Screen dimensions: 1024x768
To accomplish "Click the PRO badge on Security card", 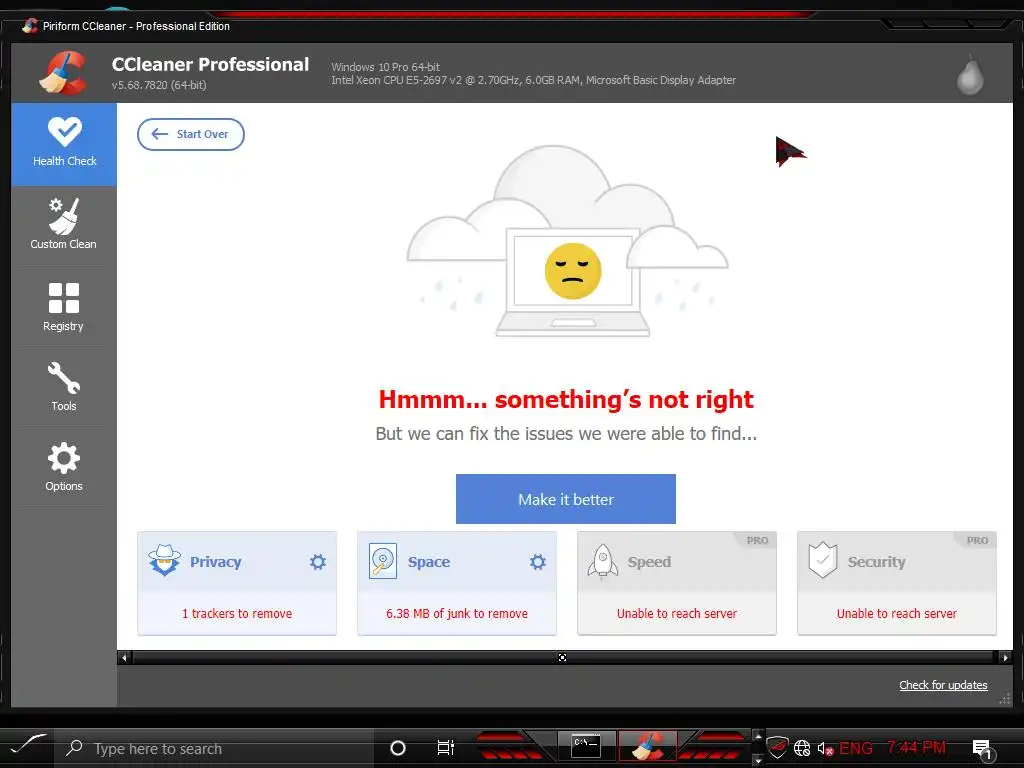I will coord(978,541).
